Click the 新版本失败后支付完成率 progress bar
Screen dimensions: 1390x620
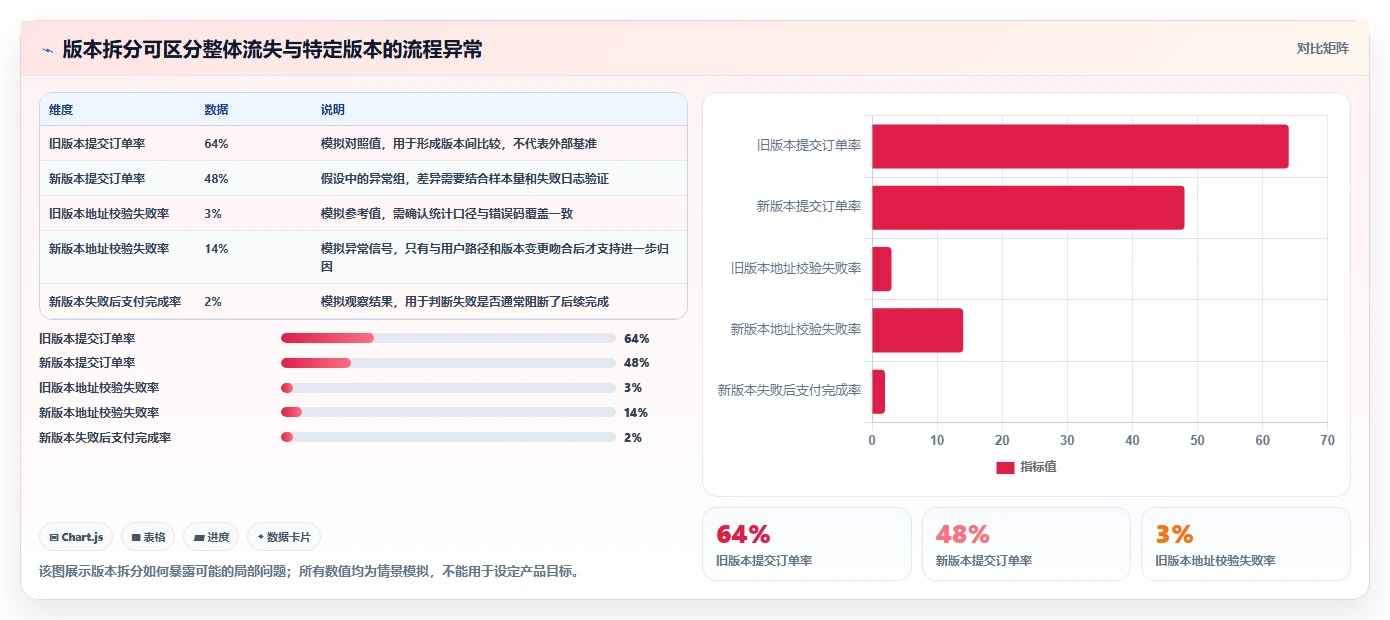tap(448, 437)
